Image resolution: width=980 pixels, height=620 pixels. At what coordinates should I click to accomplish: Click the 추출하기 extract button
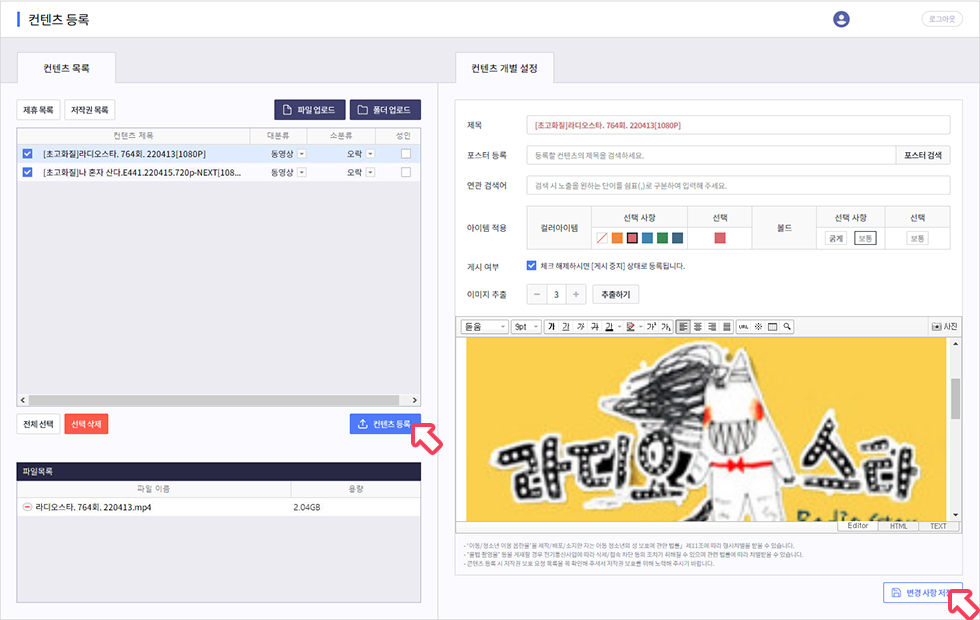[616, 294]
